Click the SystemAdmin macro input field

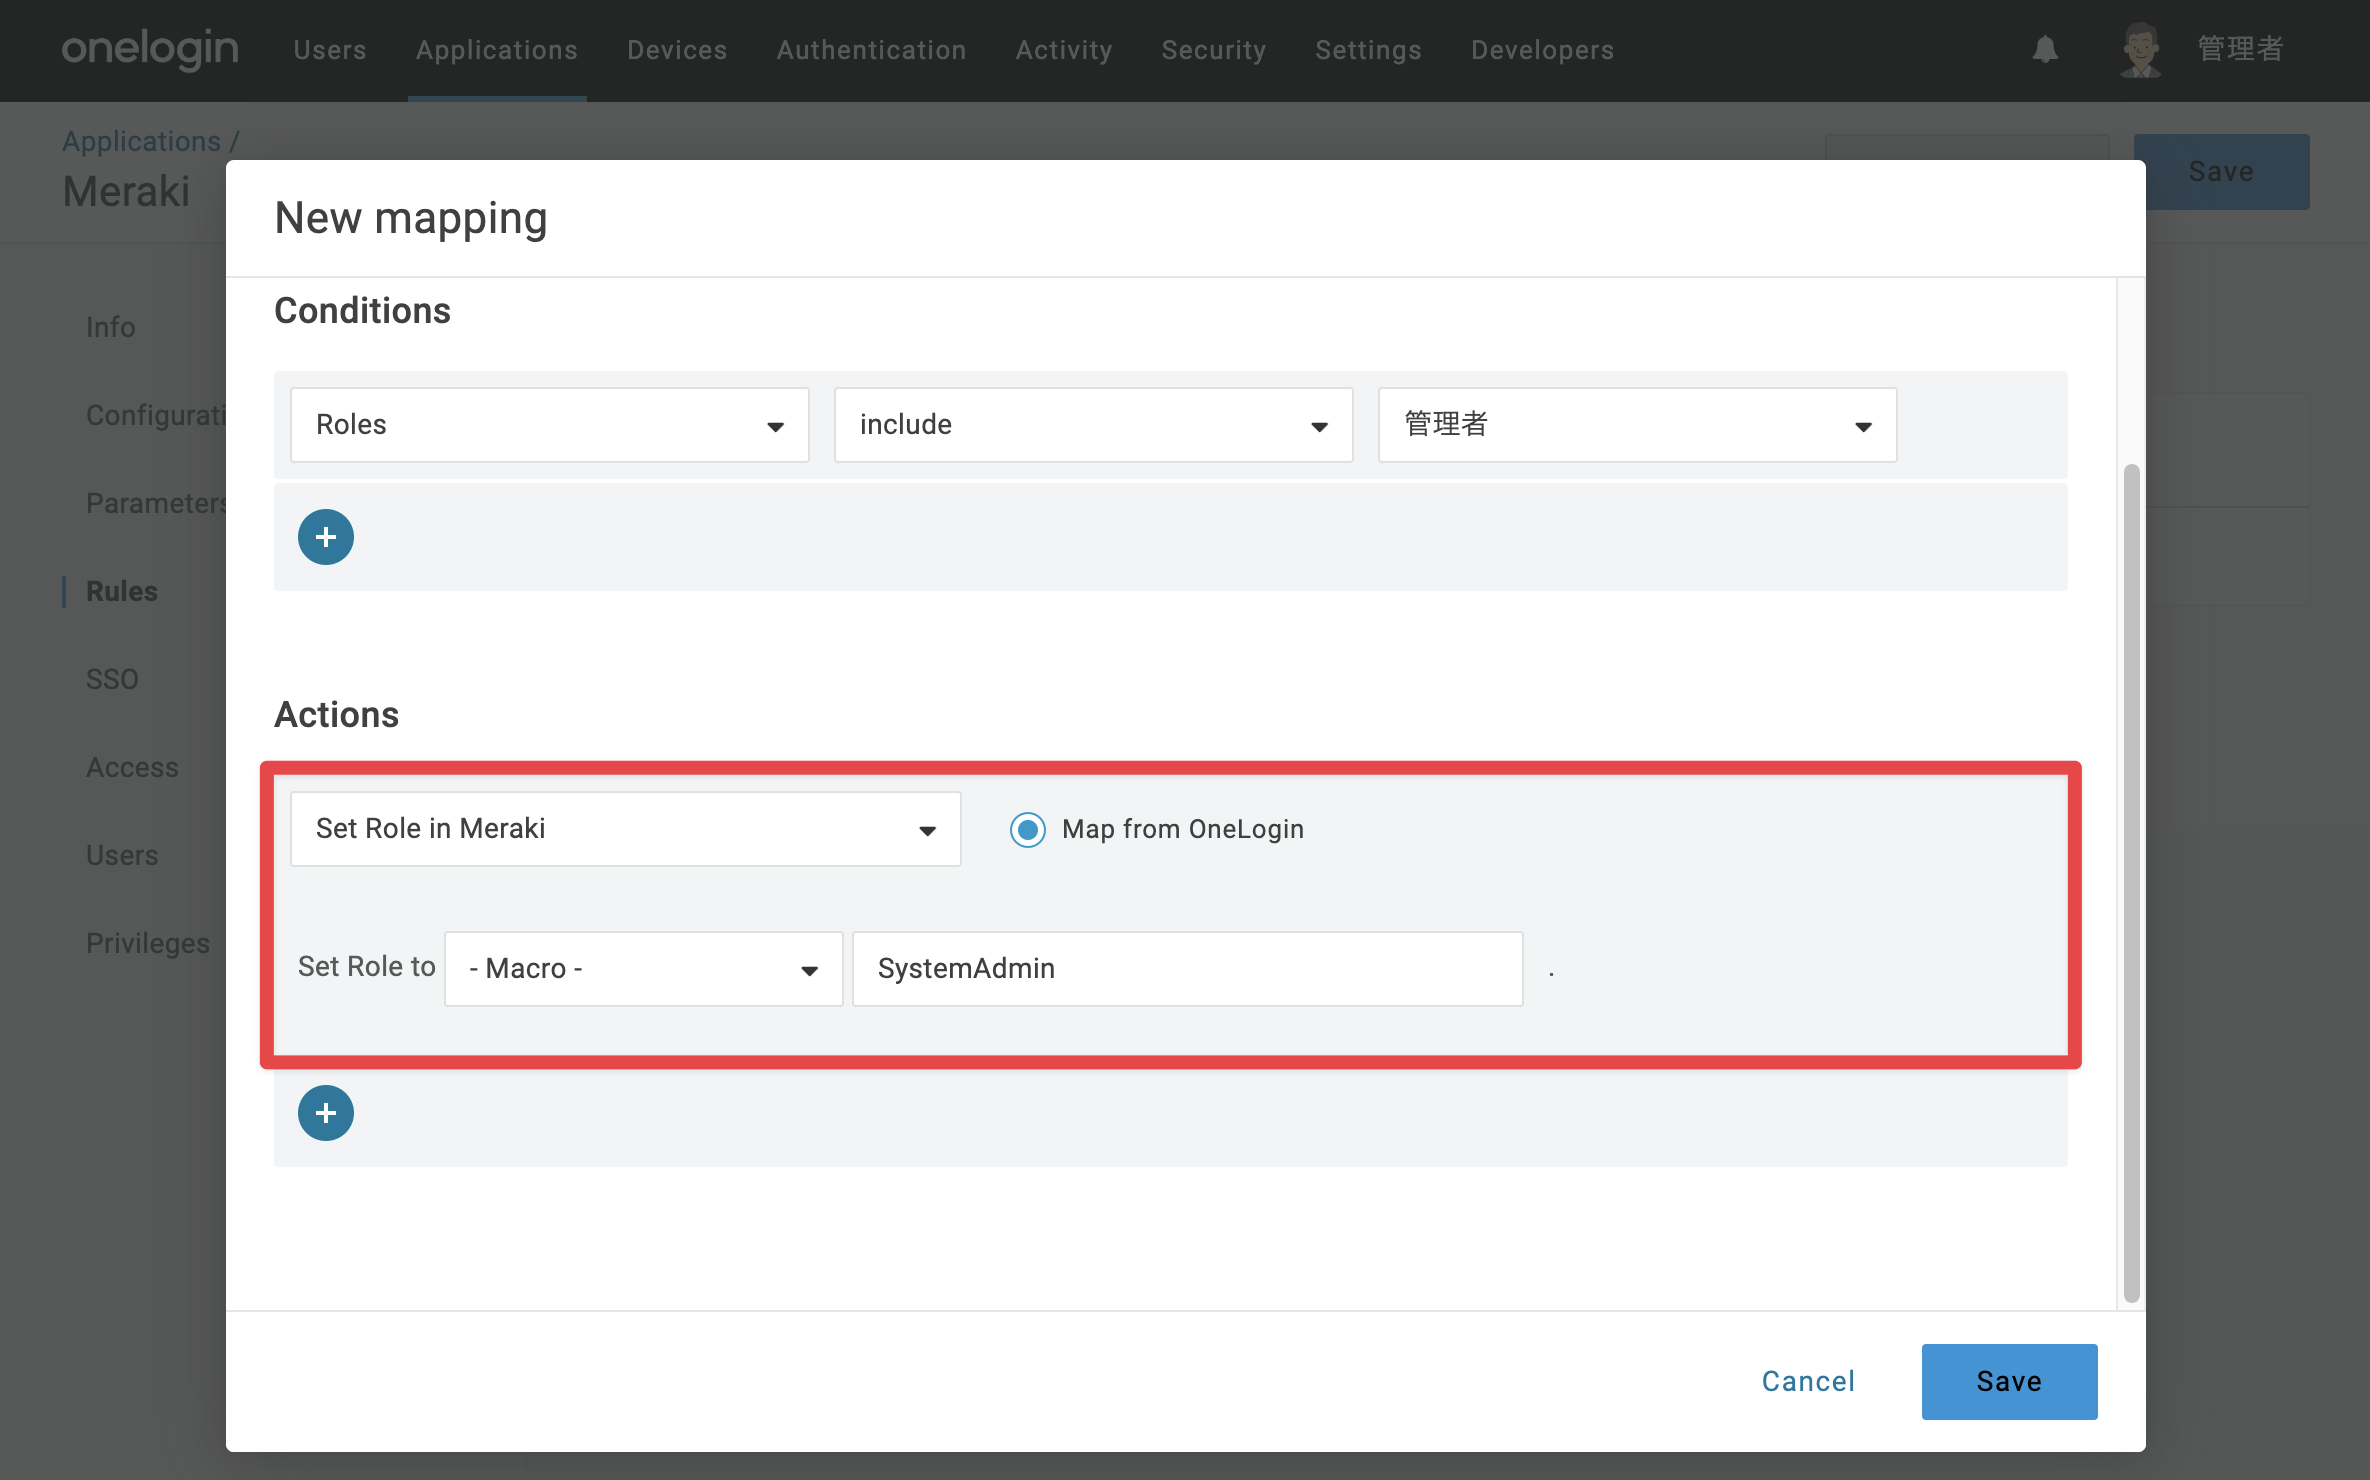pyautogui.click(x=1188, y=969)
